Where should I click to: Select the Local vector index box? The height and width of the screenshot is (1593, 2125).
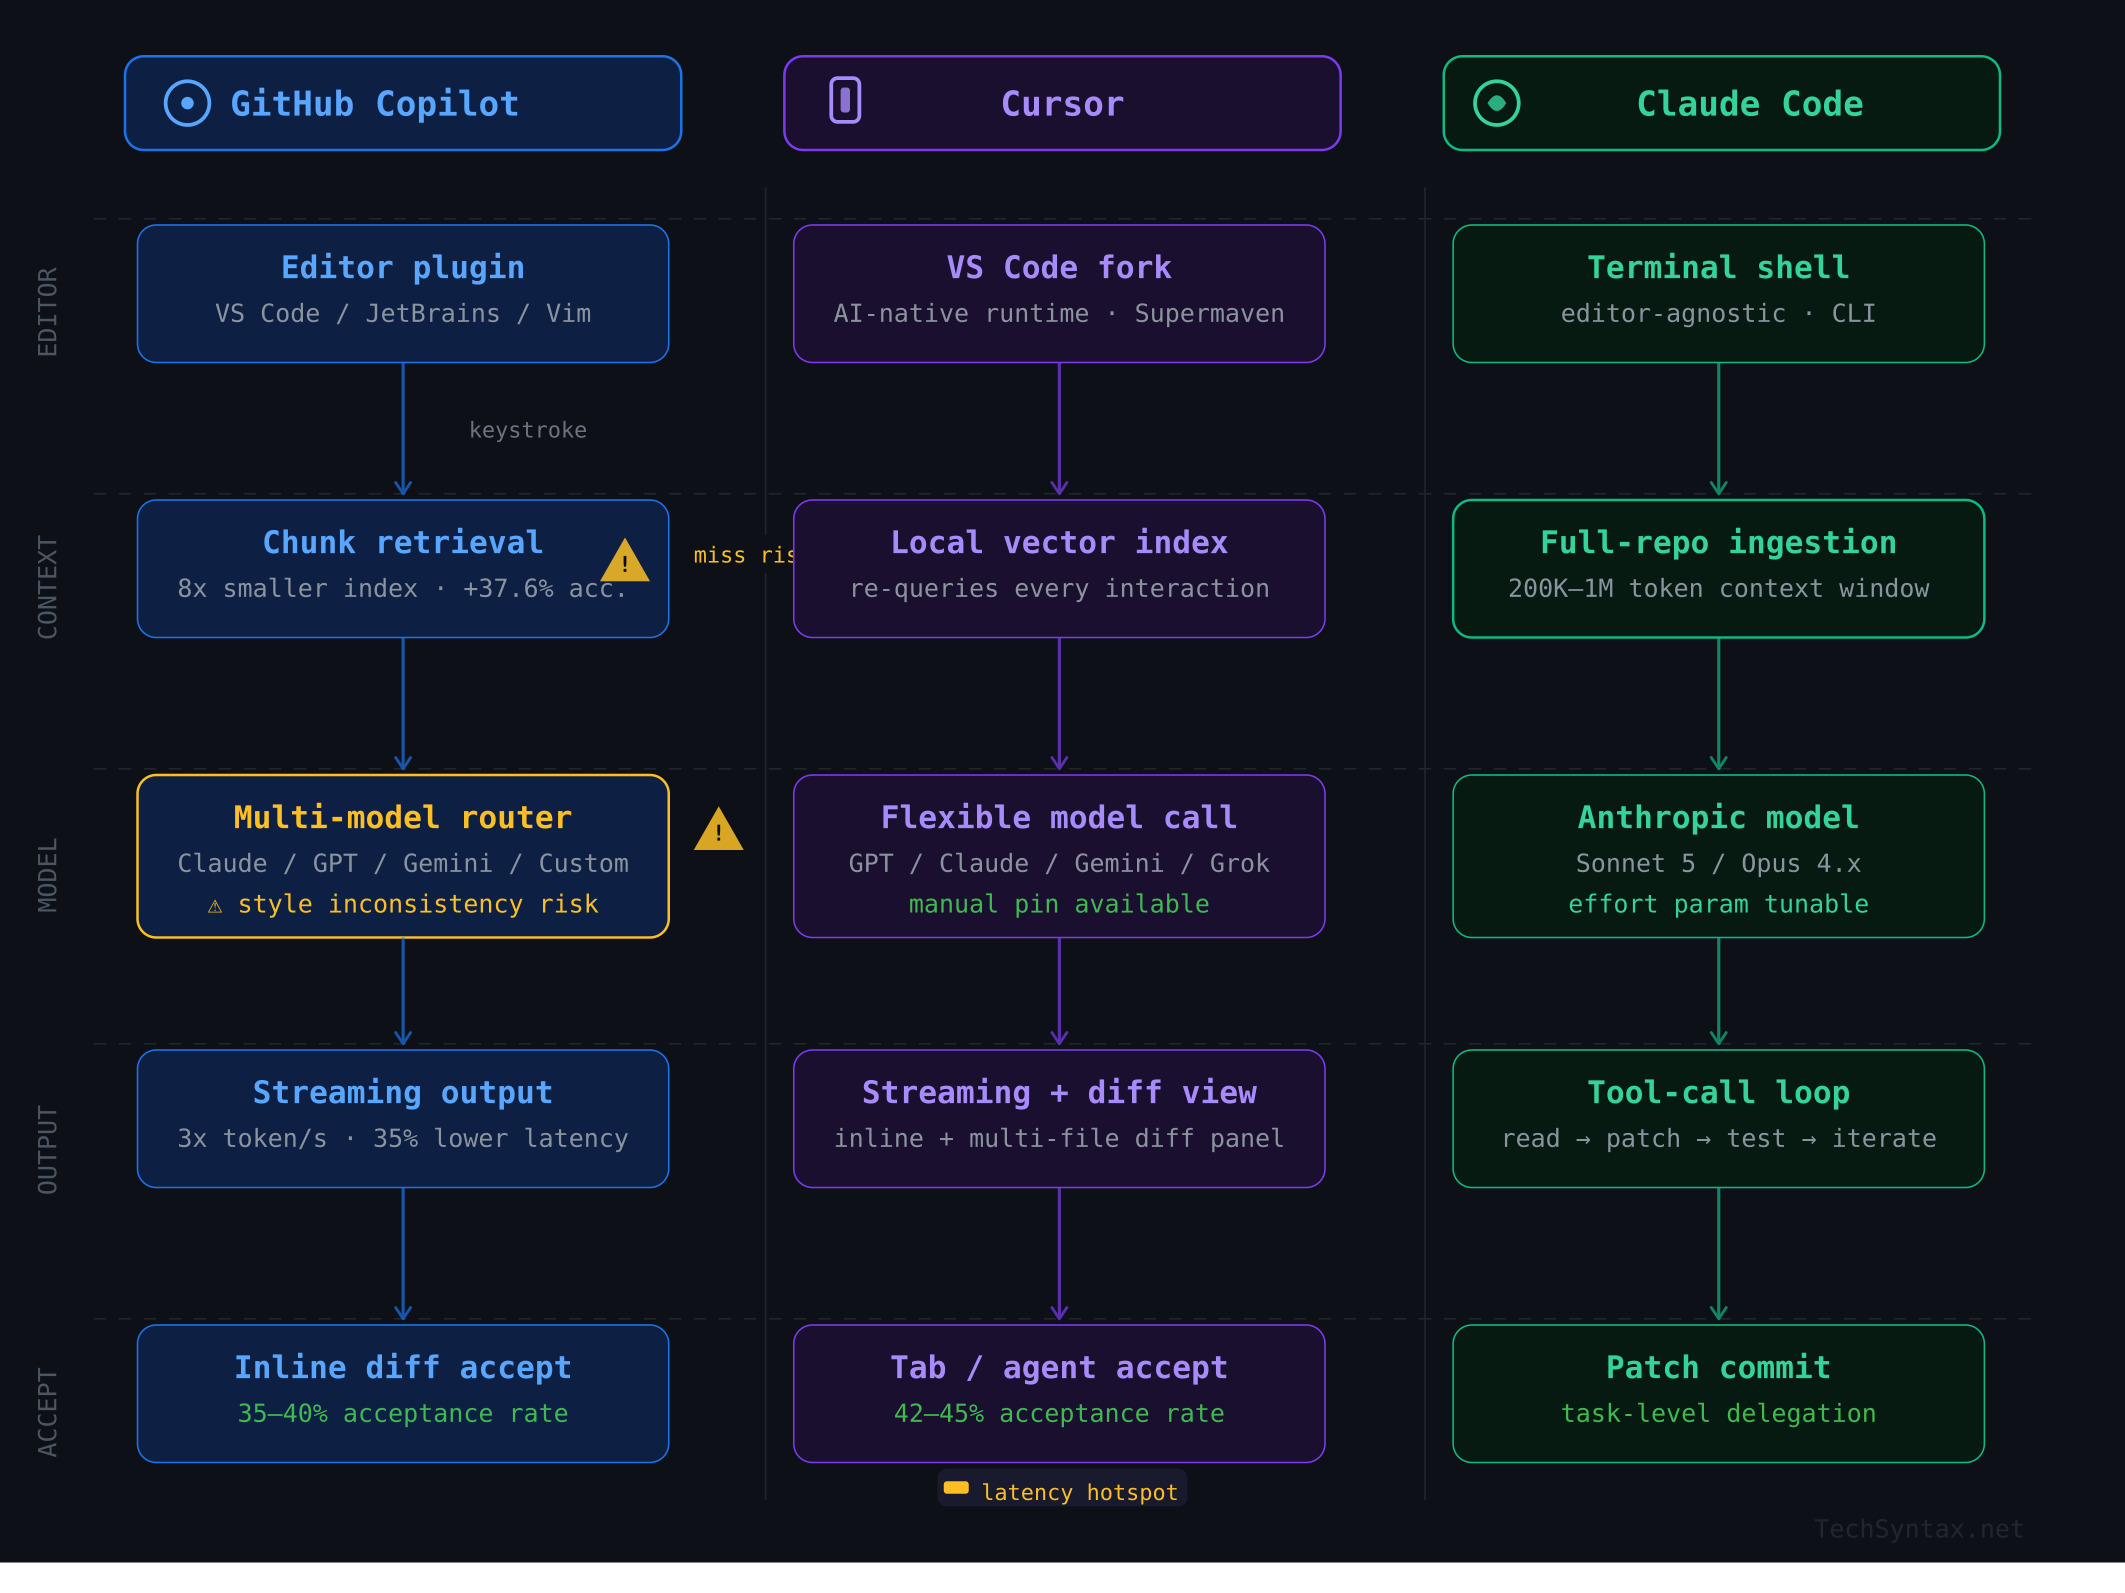1058,568
